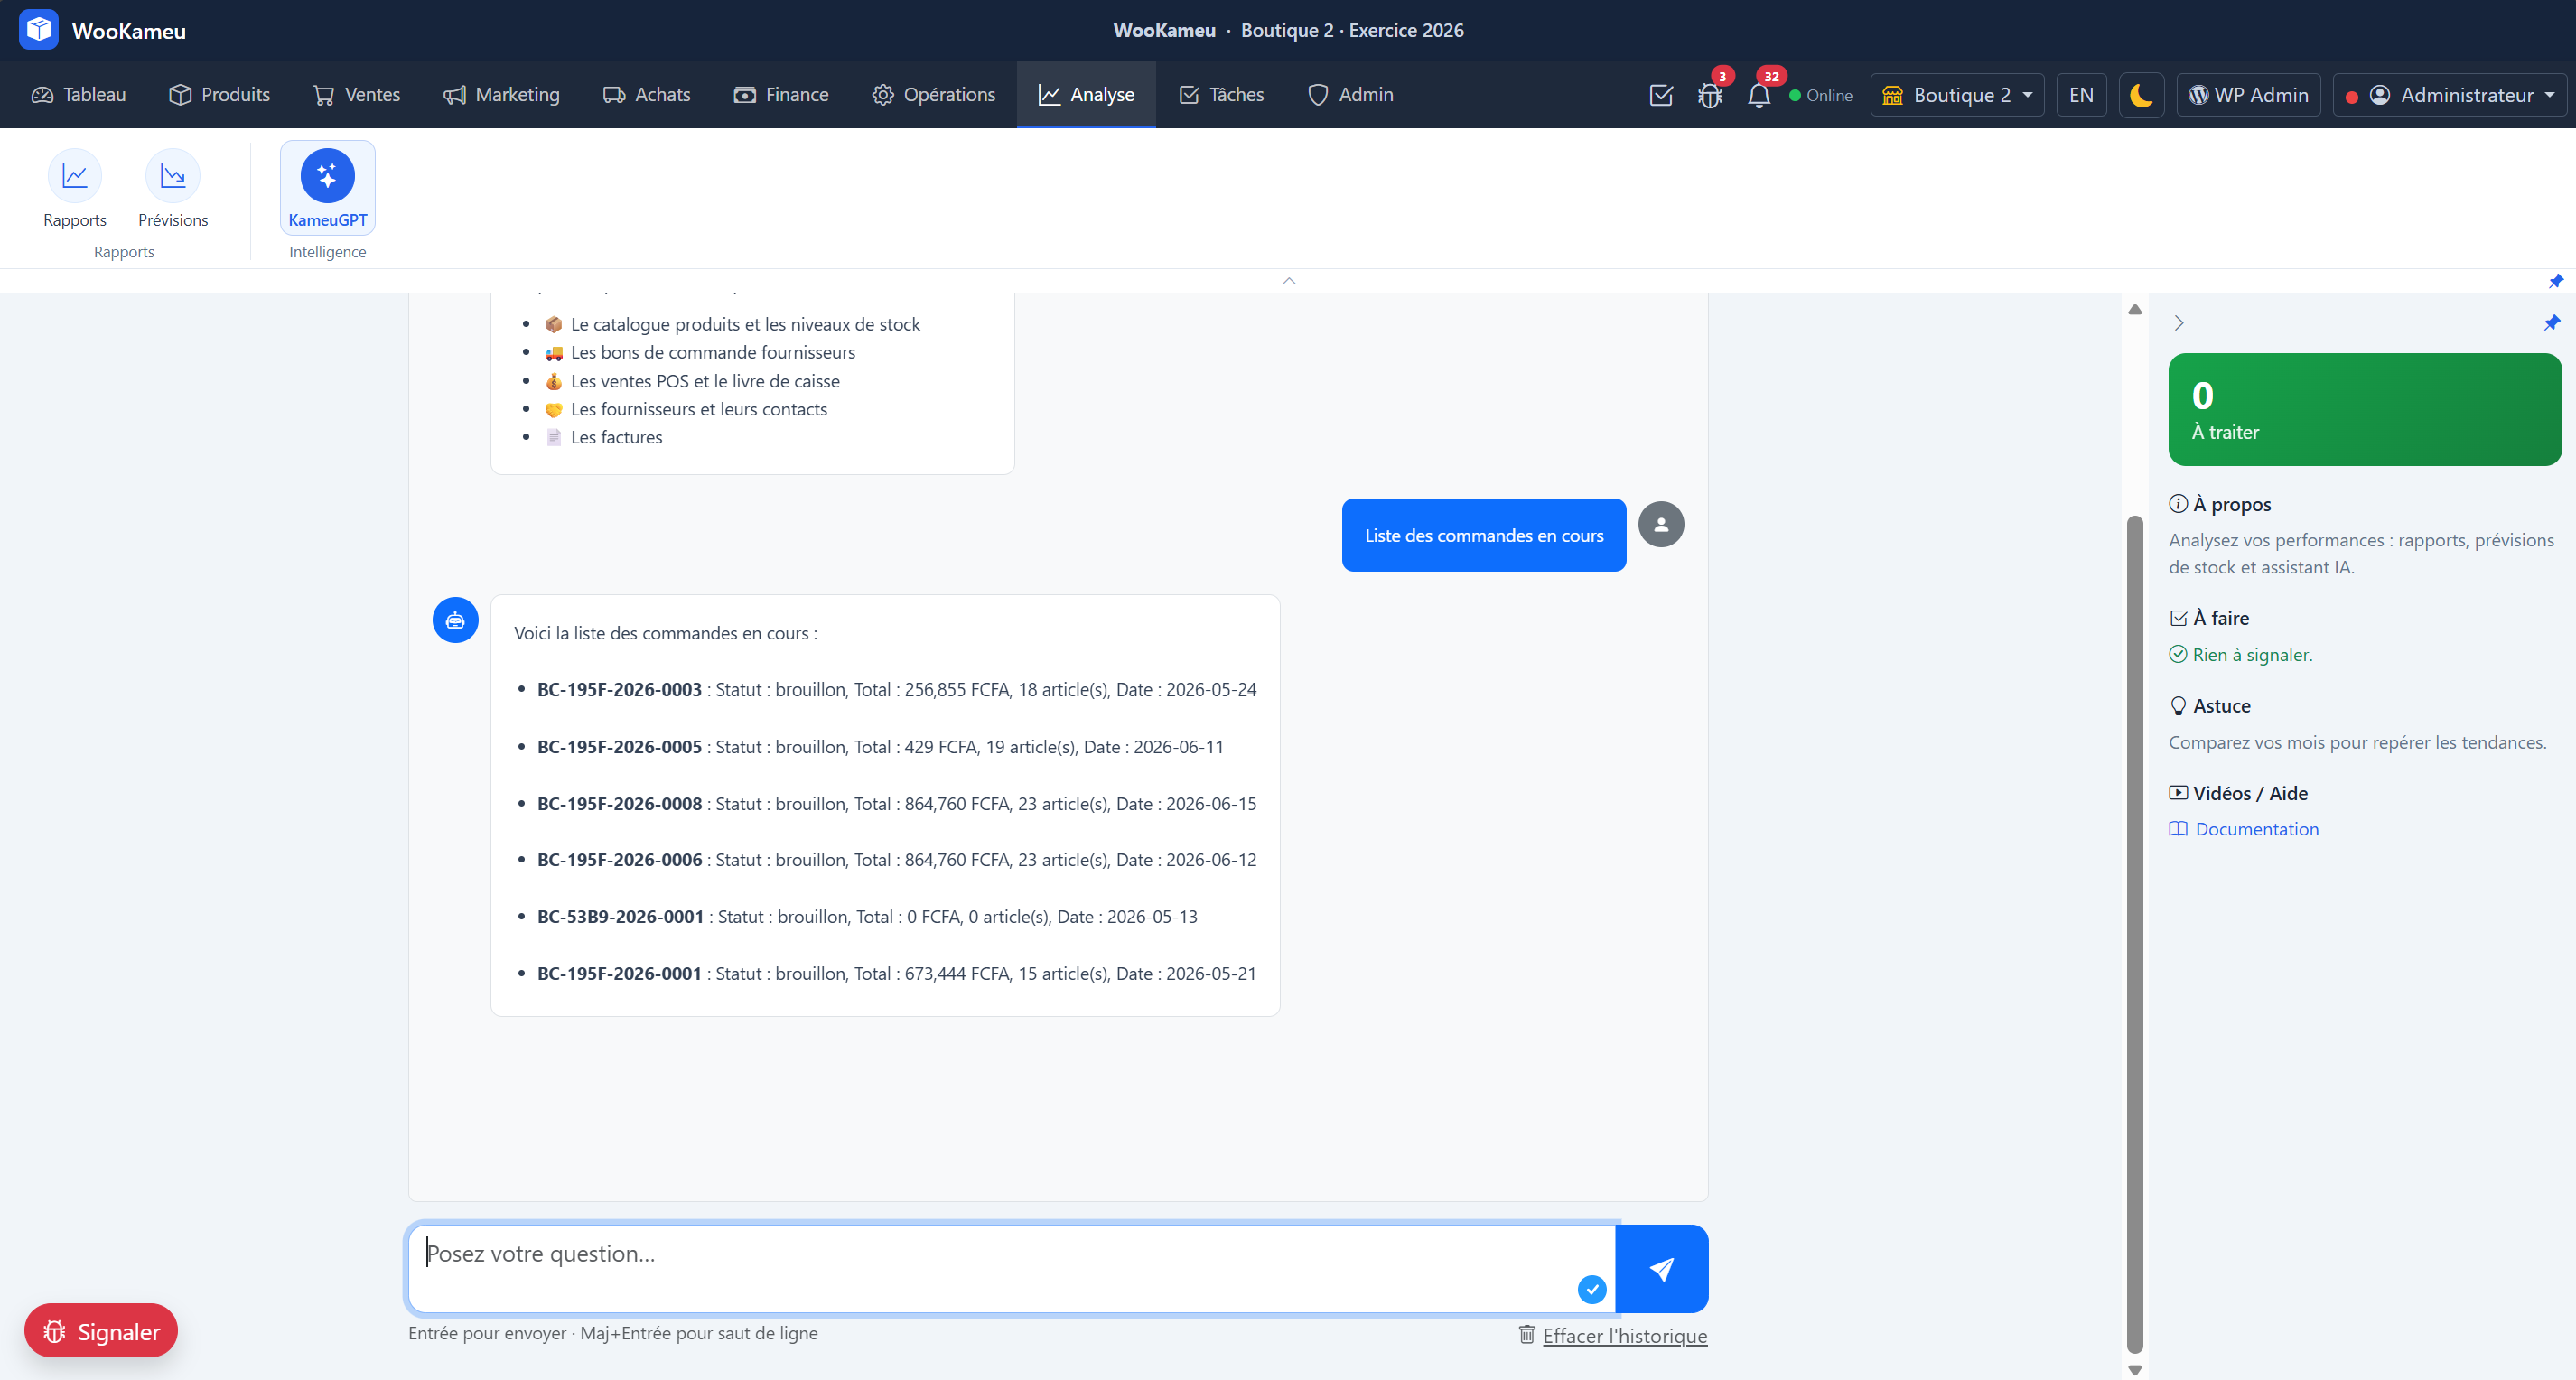Open notifications bell with badge 32

[x=1759, y=95]
